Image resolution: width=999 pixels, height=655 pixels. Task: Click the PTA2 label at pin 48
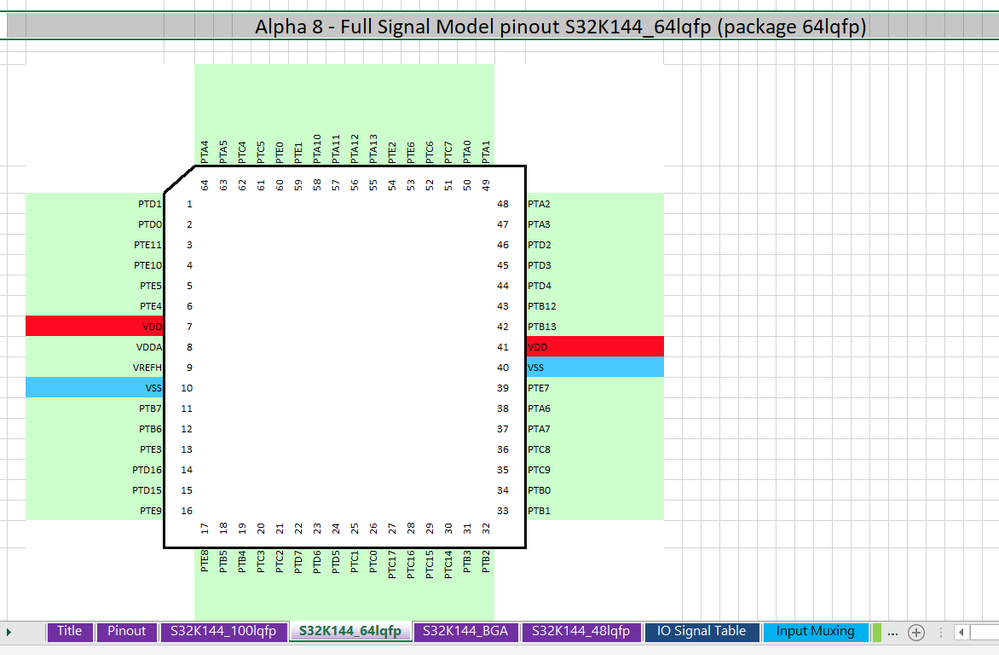pyautogui.click(x=540, y=203)
